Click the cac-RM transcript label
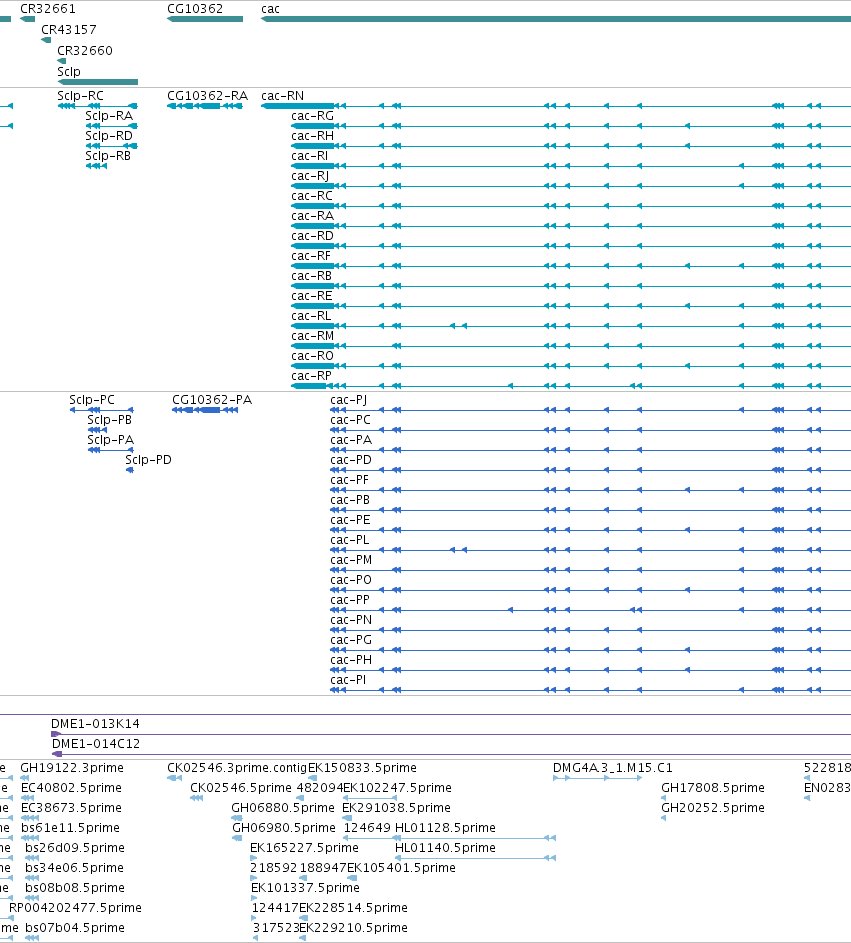Image resolution: width=851 pixels, height=943 pixels. [x=312, y=336]
